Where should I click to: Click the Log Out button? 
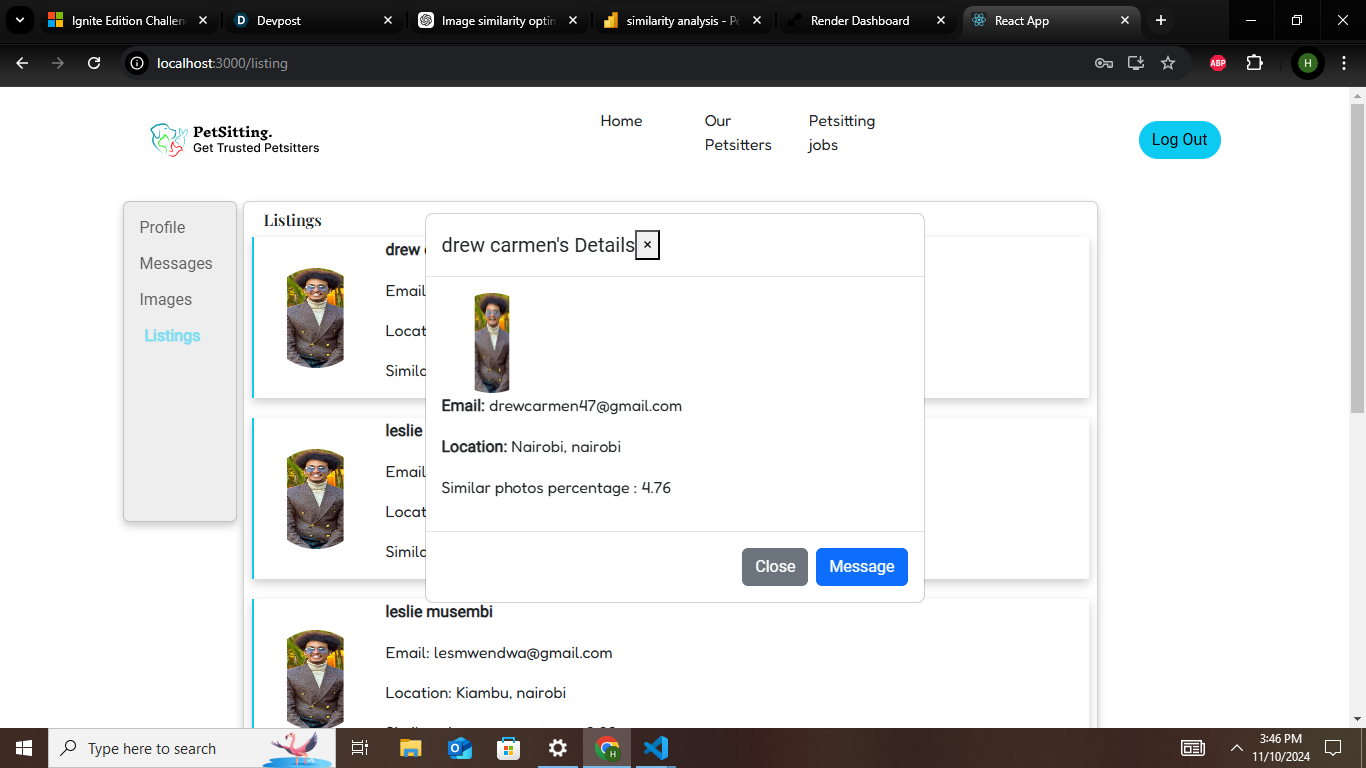1180,140
